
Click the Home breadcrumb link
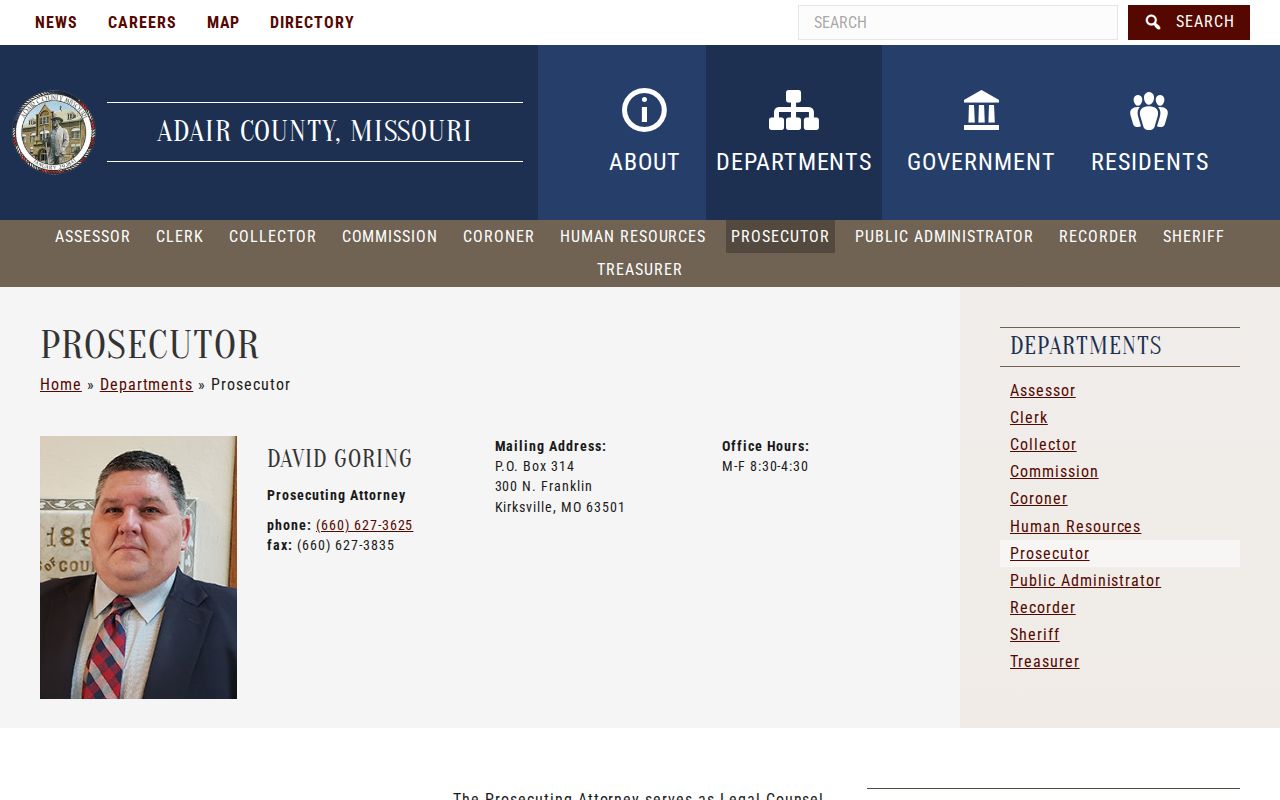(x=61, y=384)
